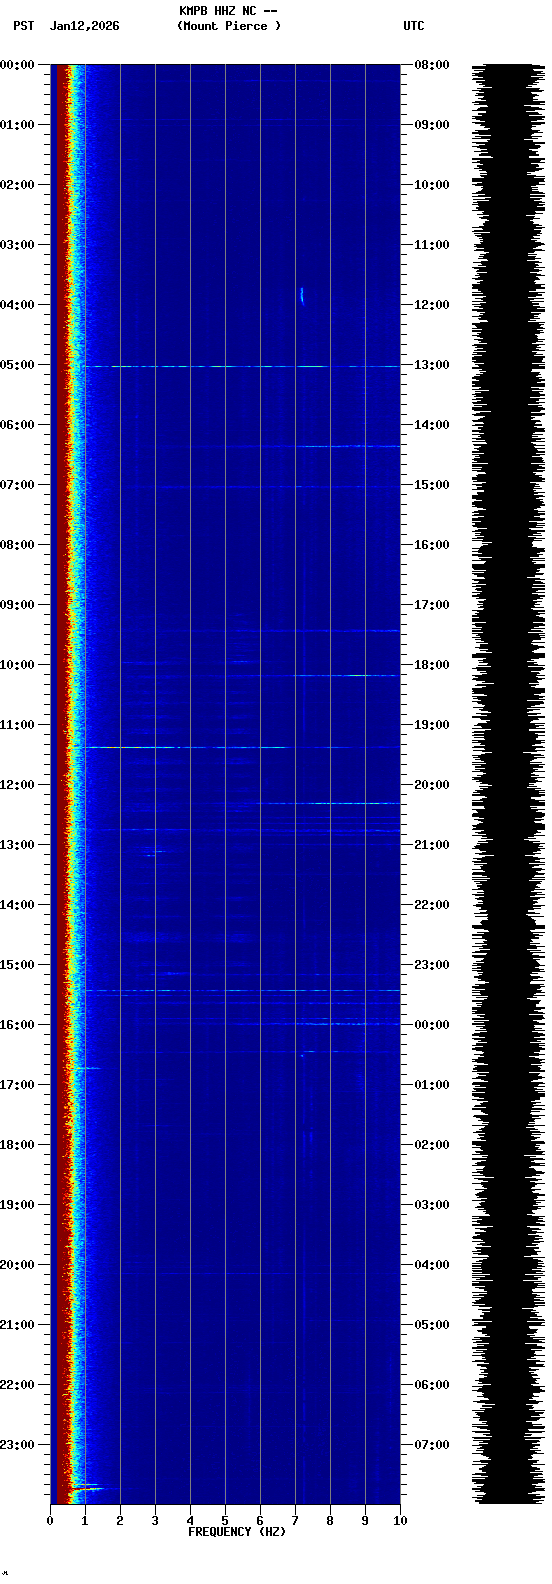Viewport: 552px width, 1584px height.
Task: Click the 03:00 UTC time label
Action: [x=432, y=1205]
